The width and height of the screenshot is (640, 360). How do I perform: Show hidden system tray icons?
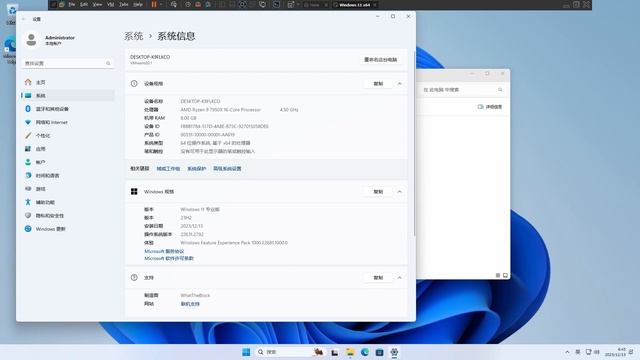pos(567,352)
